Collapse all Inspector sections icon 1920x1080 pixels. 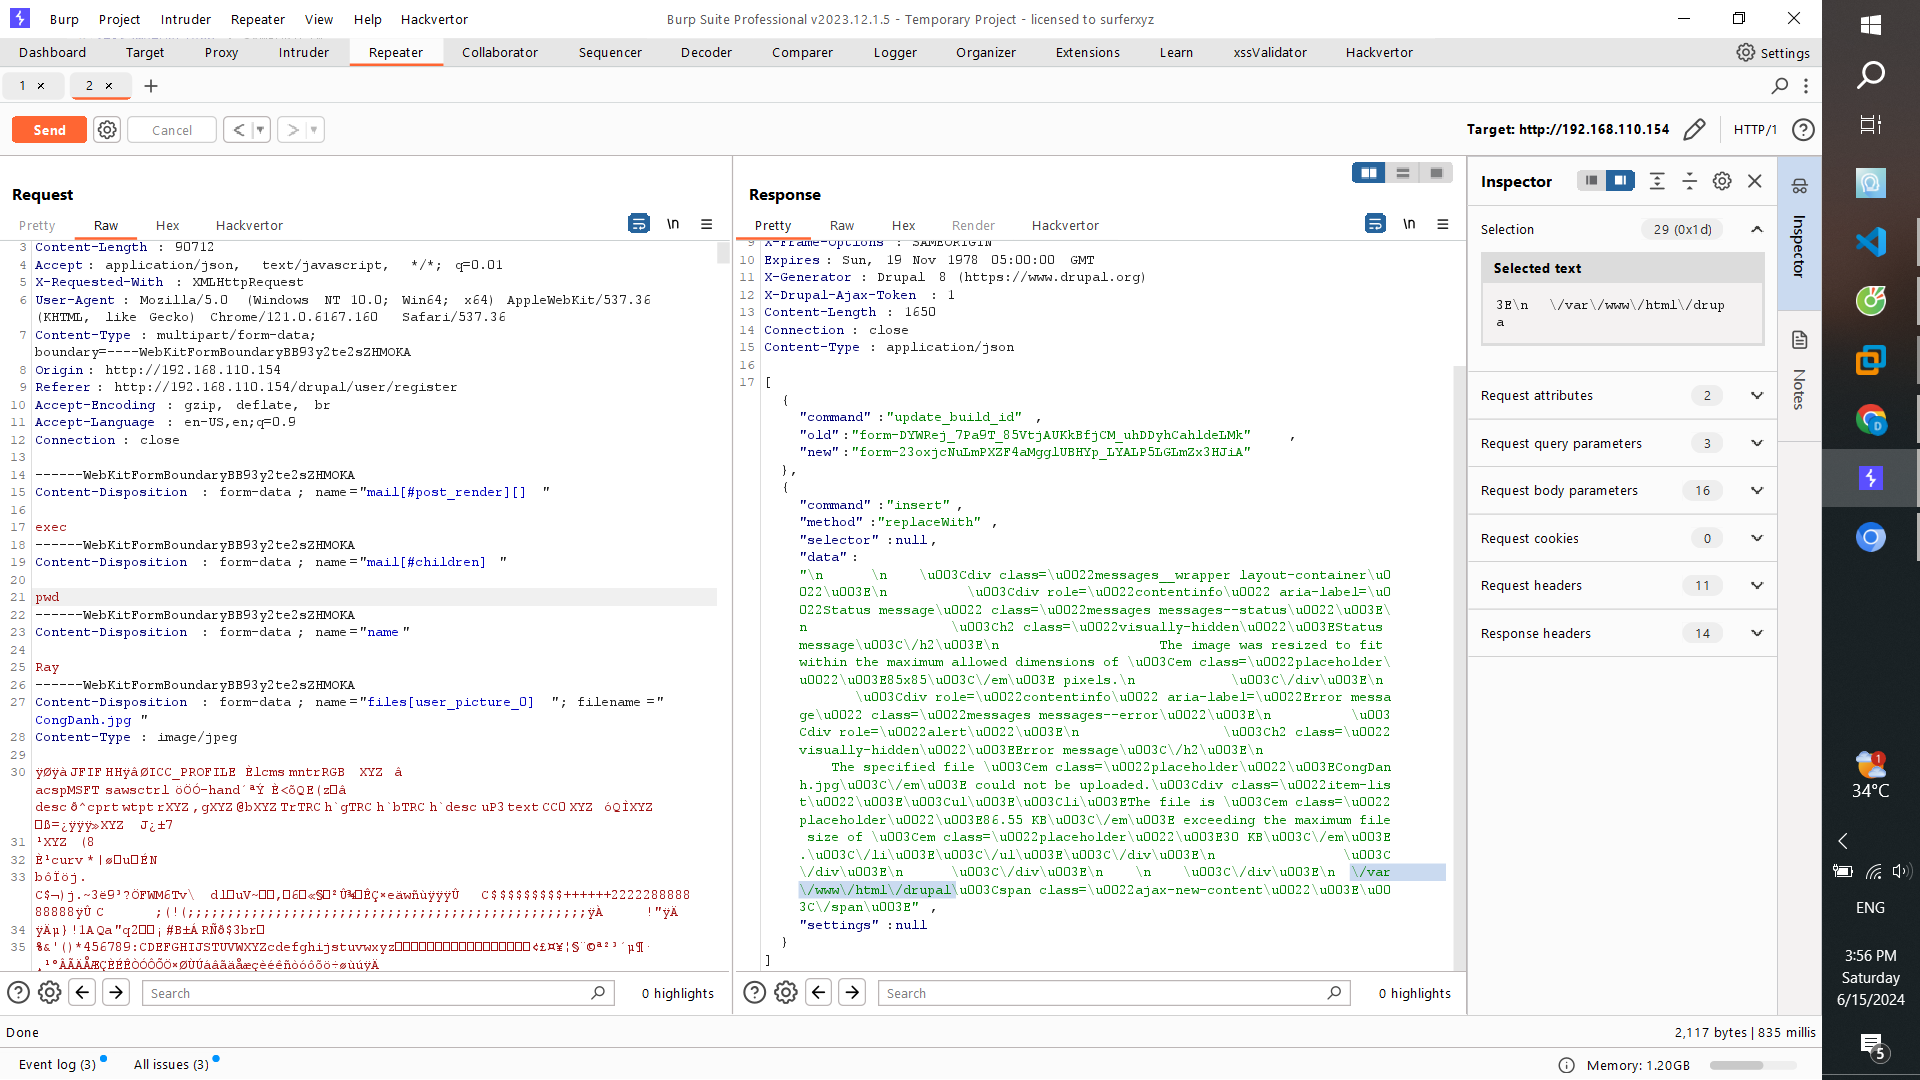tap(1689, 181)
